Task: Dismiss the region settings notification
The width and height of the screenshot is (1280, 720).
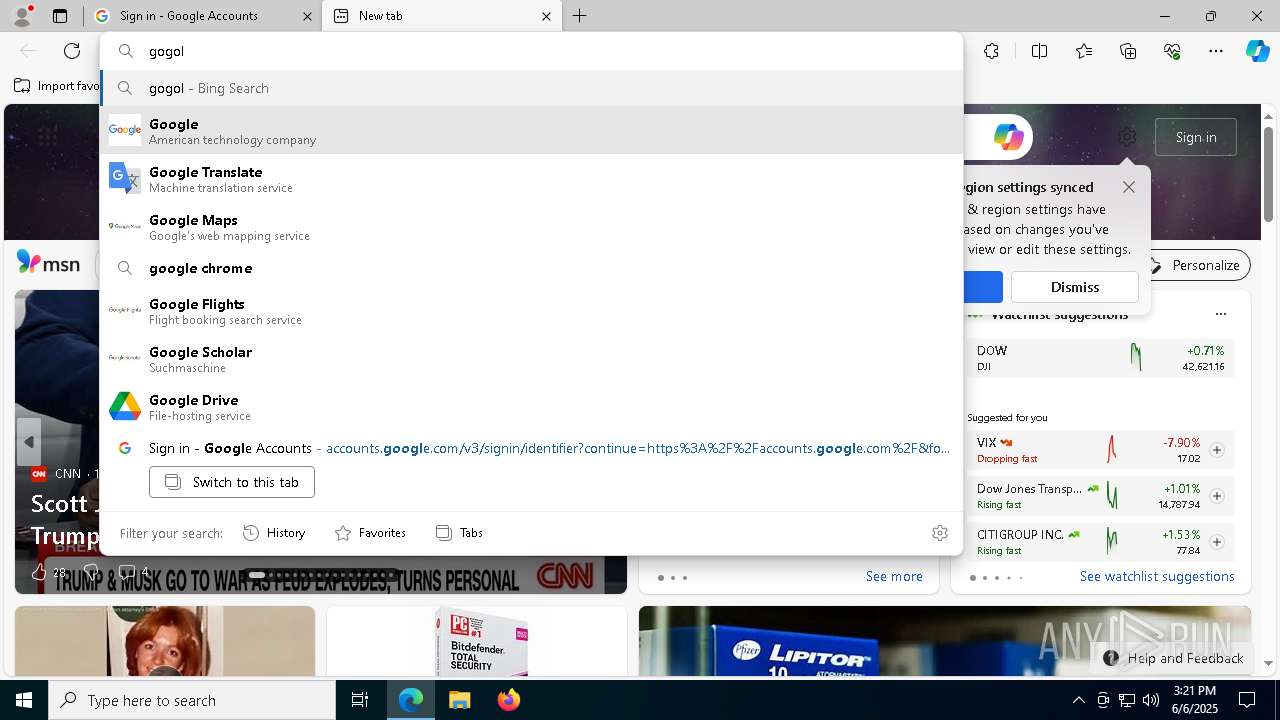Action: click(1075, 287)
